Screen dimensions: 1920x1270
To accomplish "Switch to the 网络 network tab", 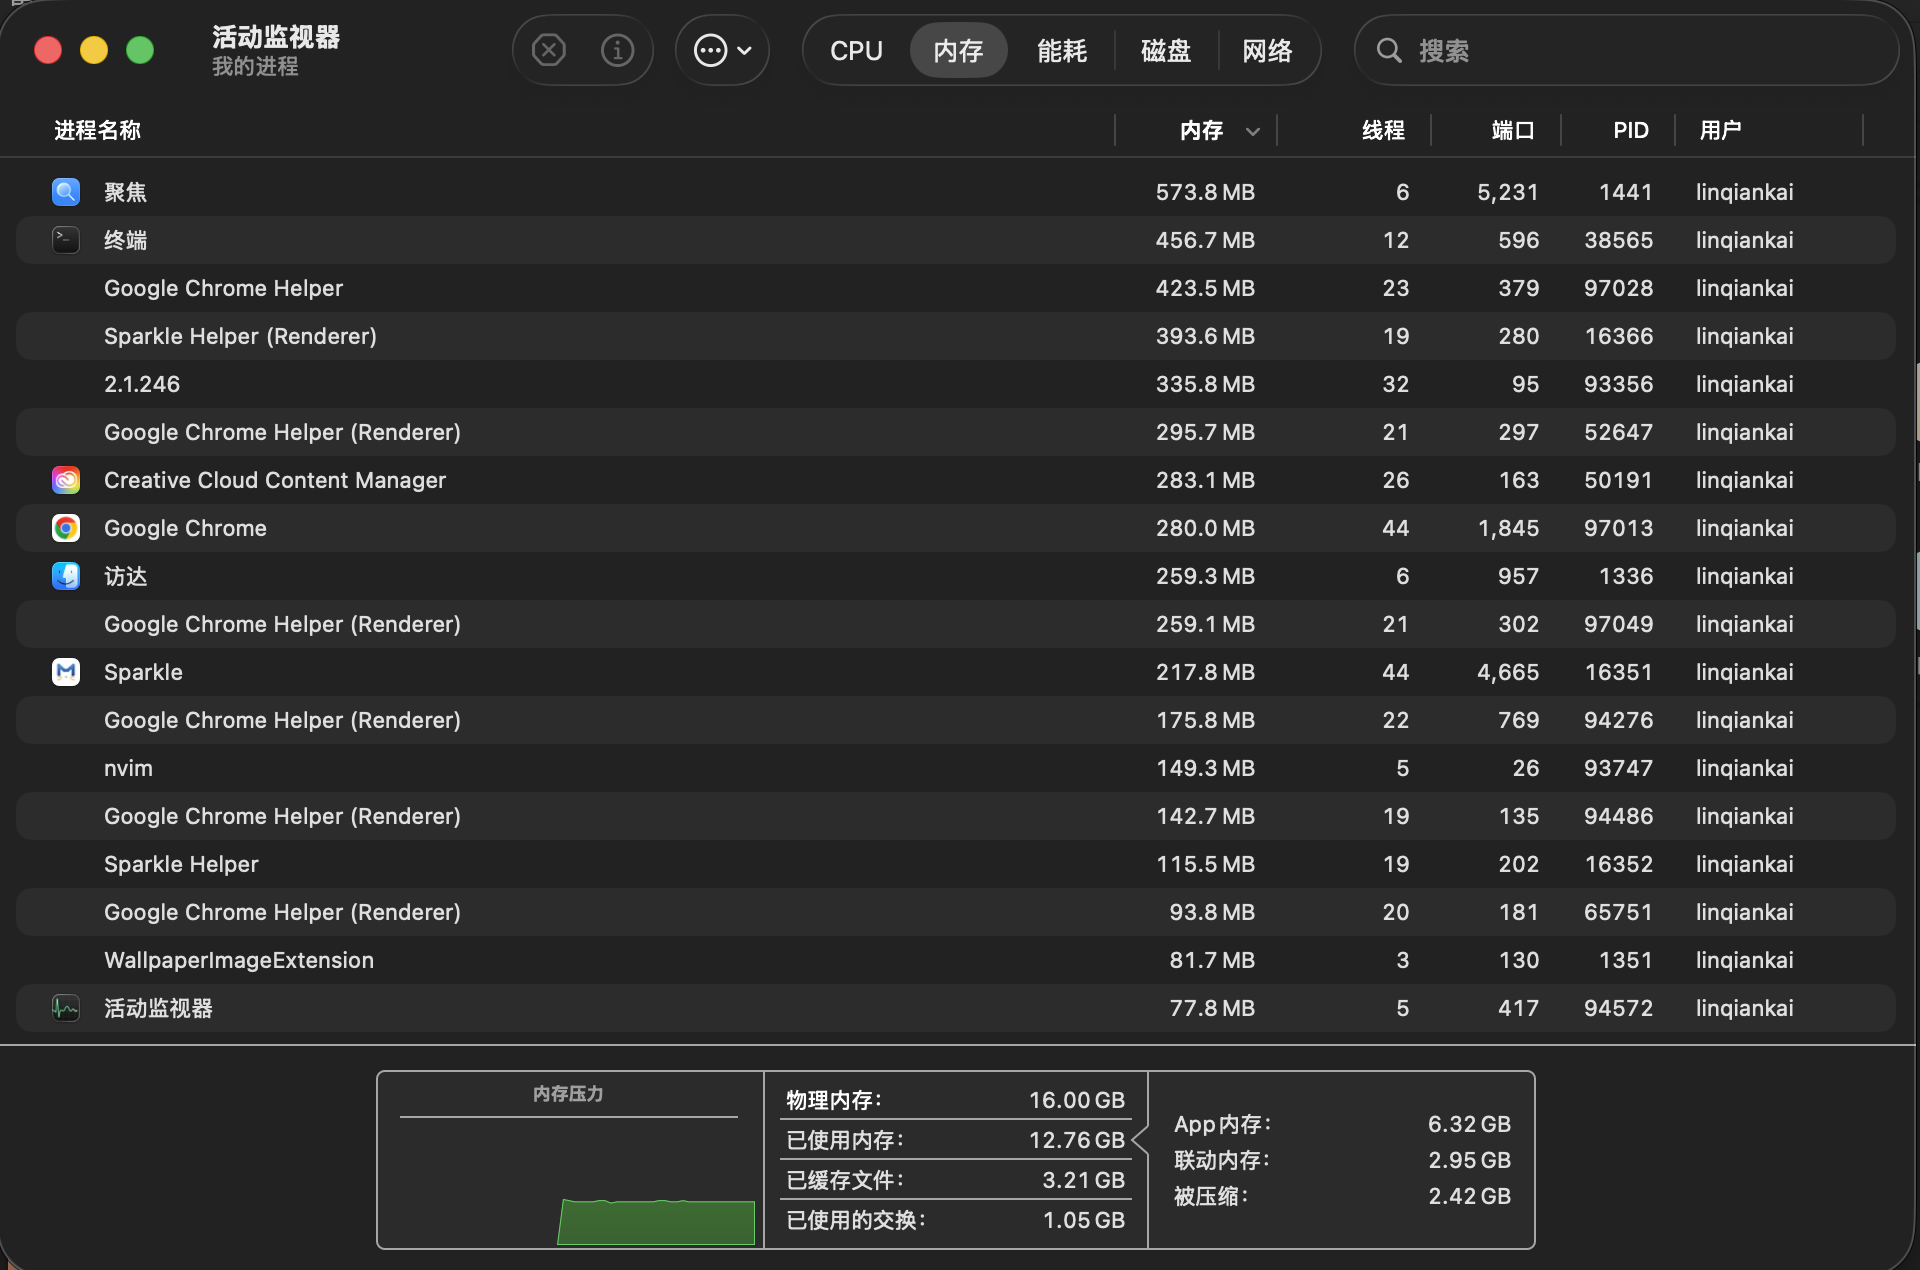I will pos(1267,50).
